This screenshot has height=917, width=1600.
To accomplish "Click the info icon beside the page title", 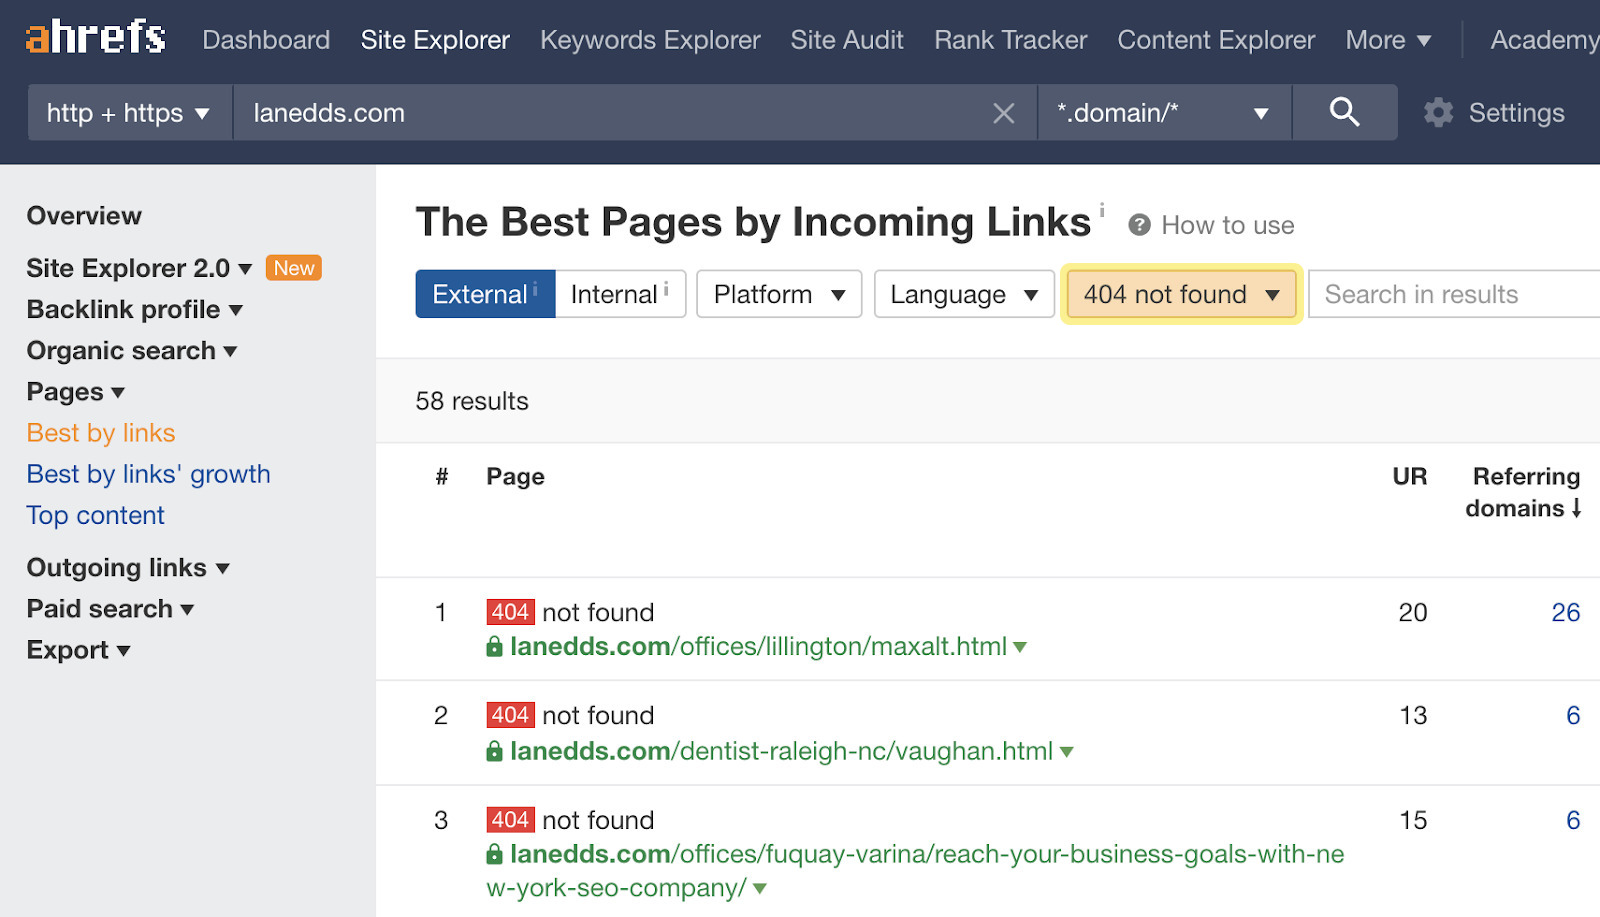I will 1101,210.
